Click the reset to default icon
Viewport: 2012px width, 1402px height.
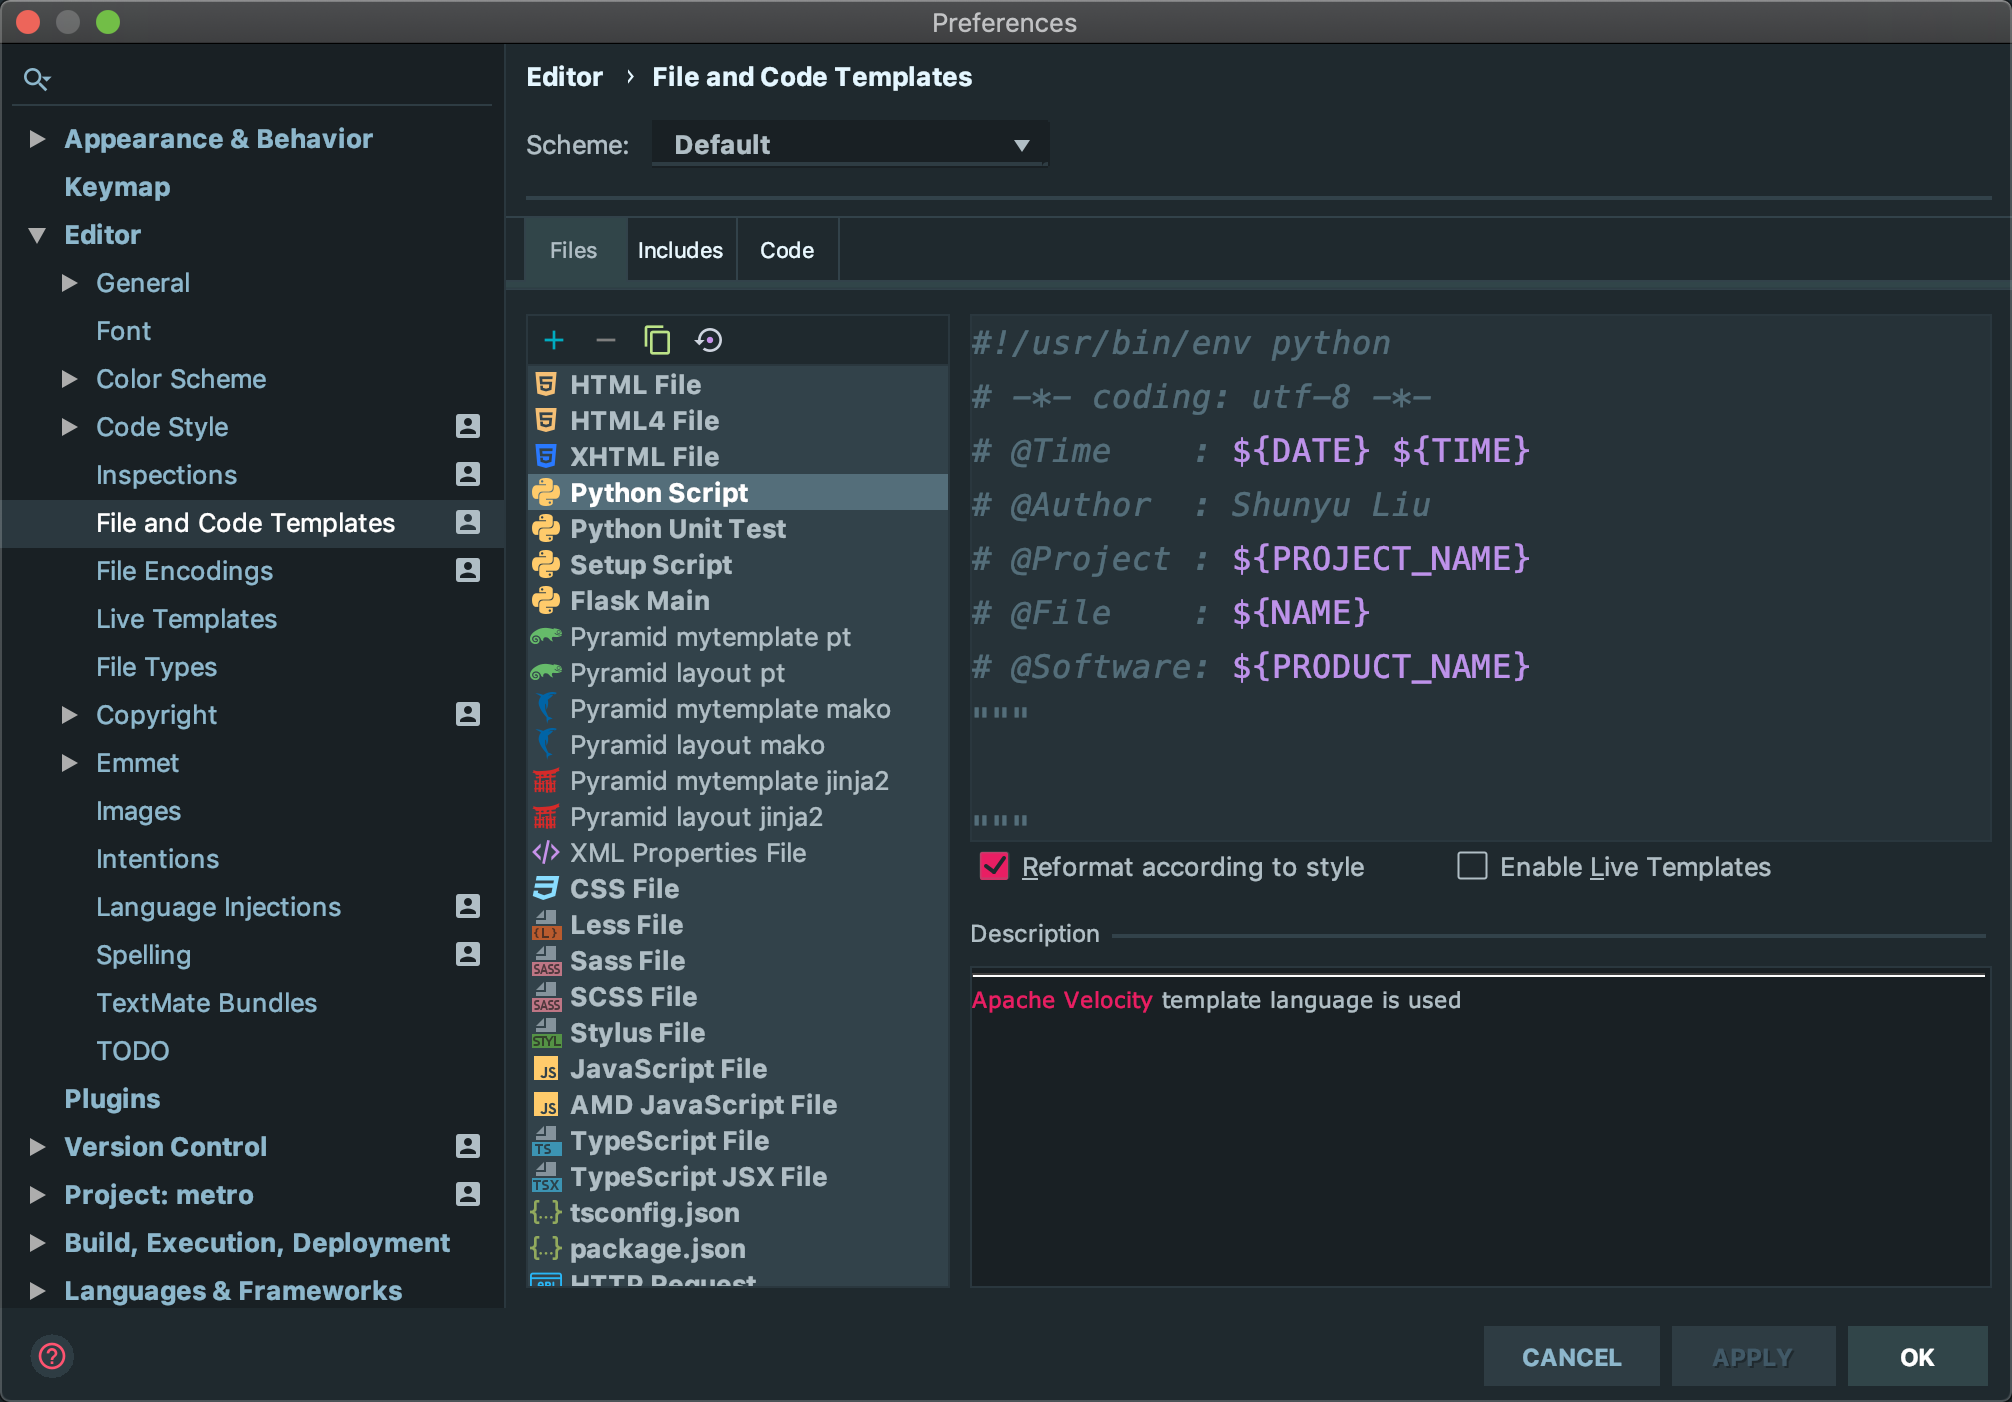(x=709, y=340)
